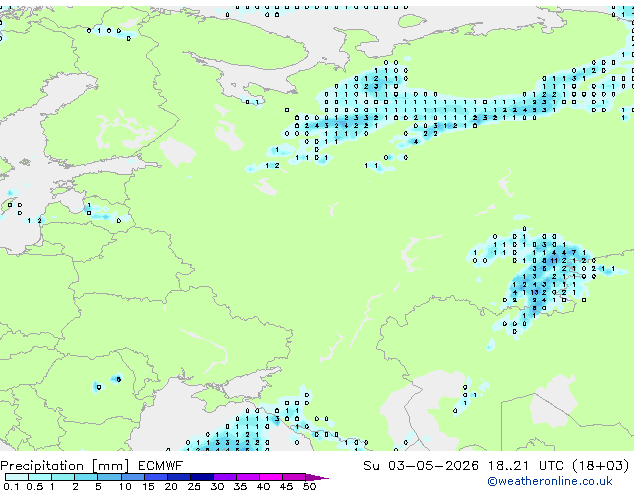Pick the 2–5 mm legend swatch
The height and width of the screenshot is (490, 634).
86,477
